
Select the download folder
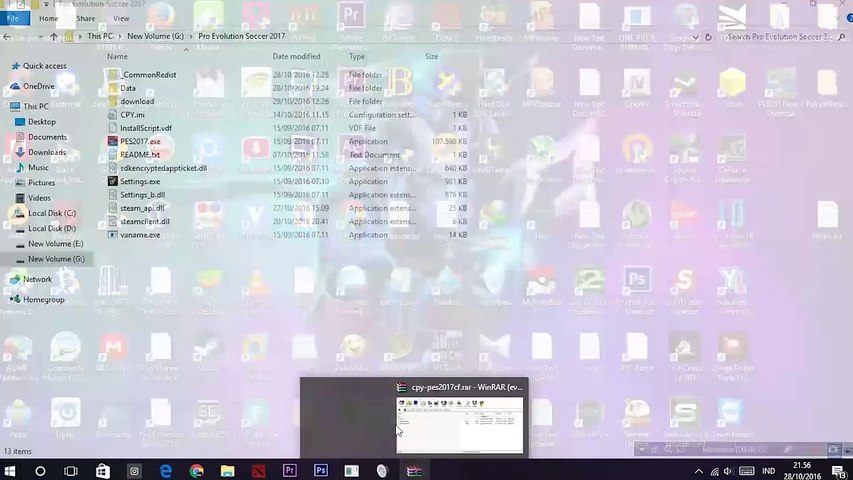pos(137,101)
